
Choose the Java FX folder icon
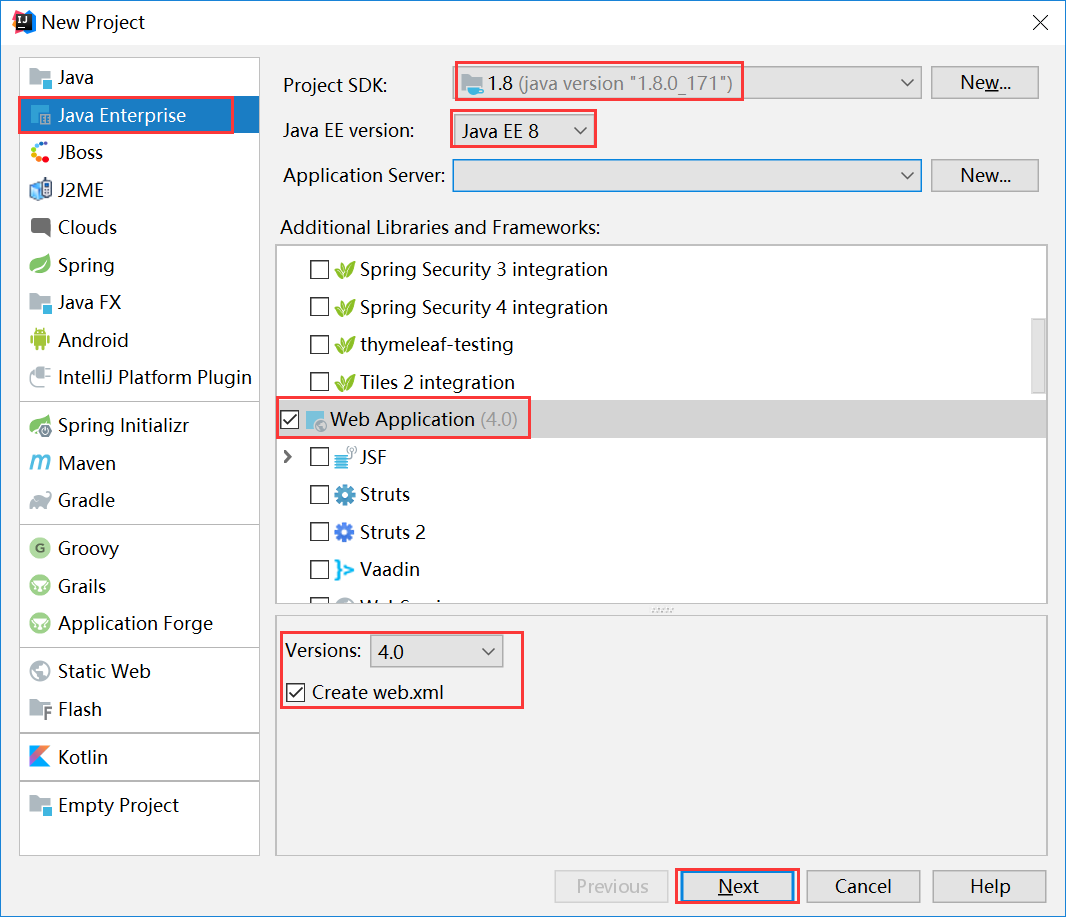[x=41, y=302]
